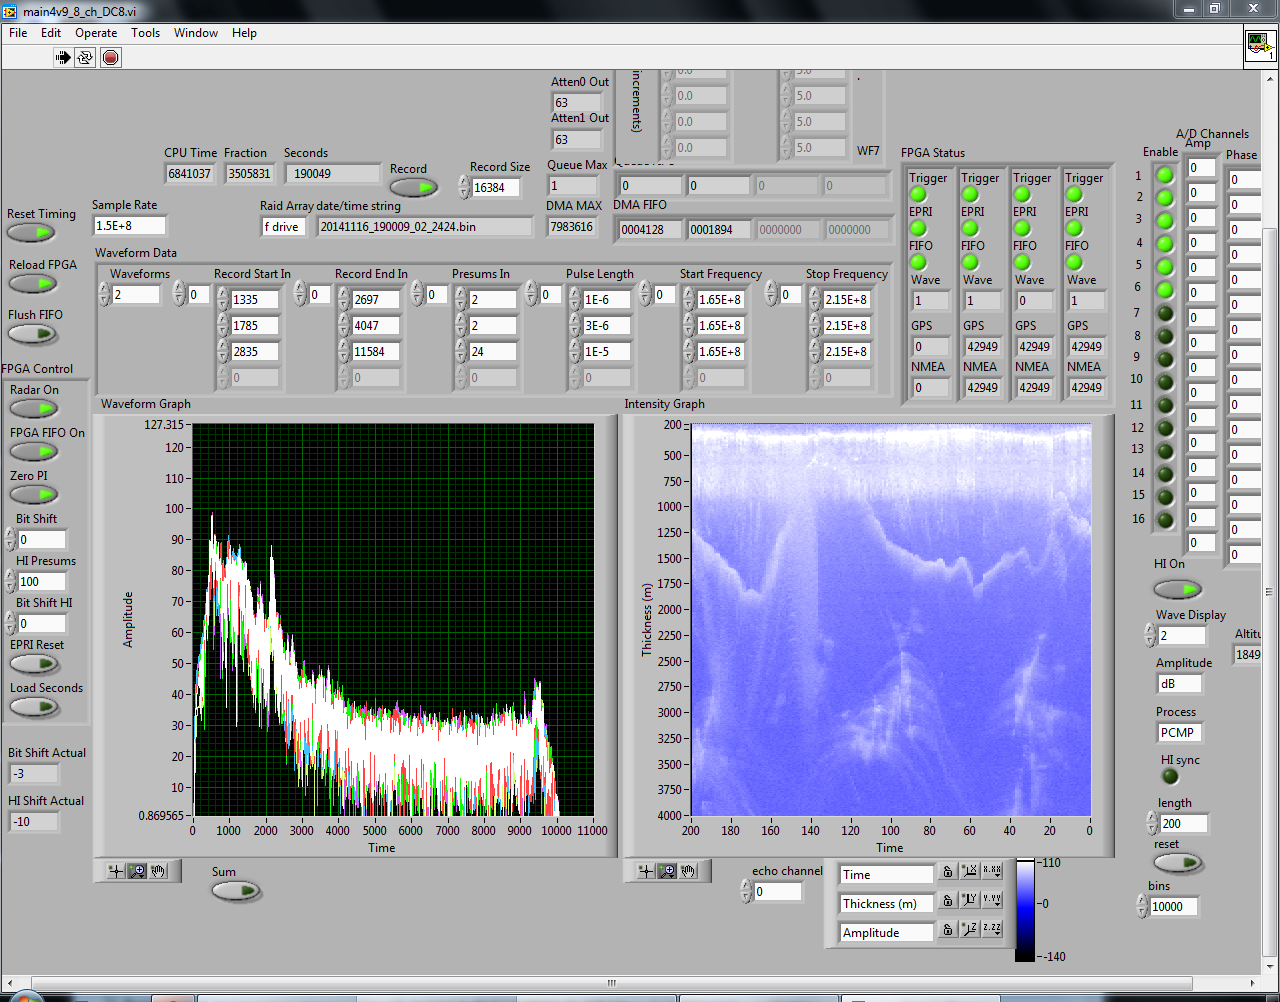Open the Thickness axis format icon
The width and height of the screenshot is (1280, 1002).
pos(991,901)
